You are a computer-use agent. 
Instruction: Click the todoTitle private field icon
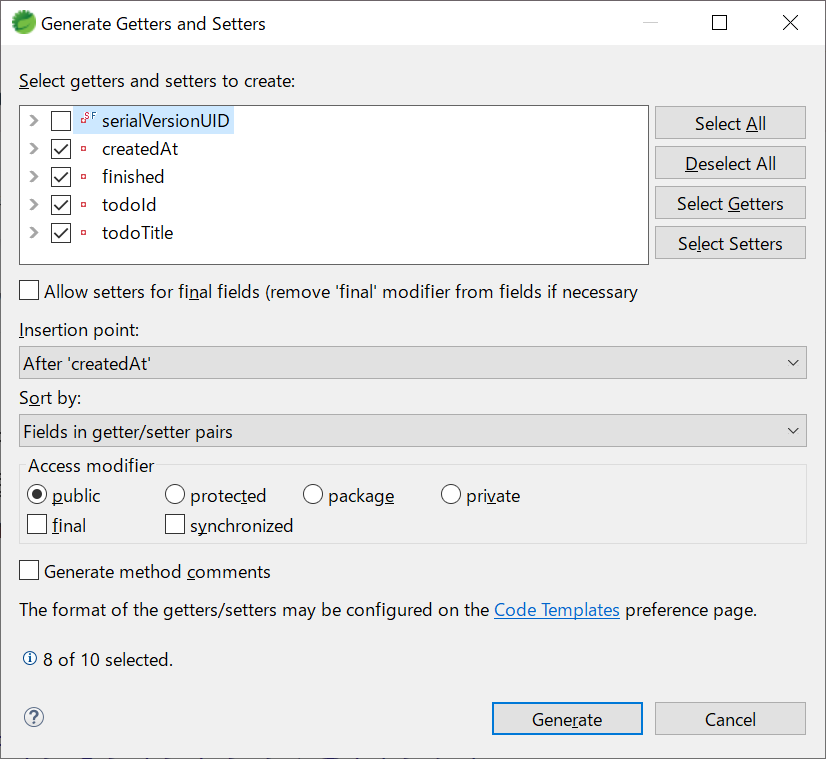[84, 233]
